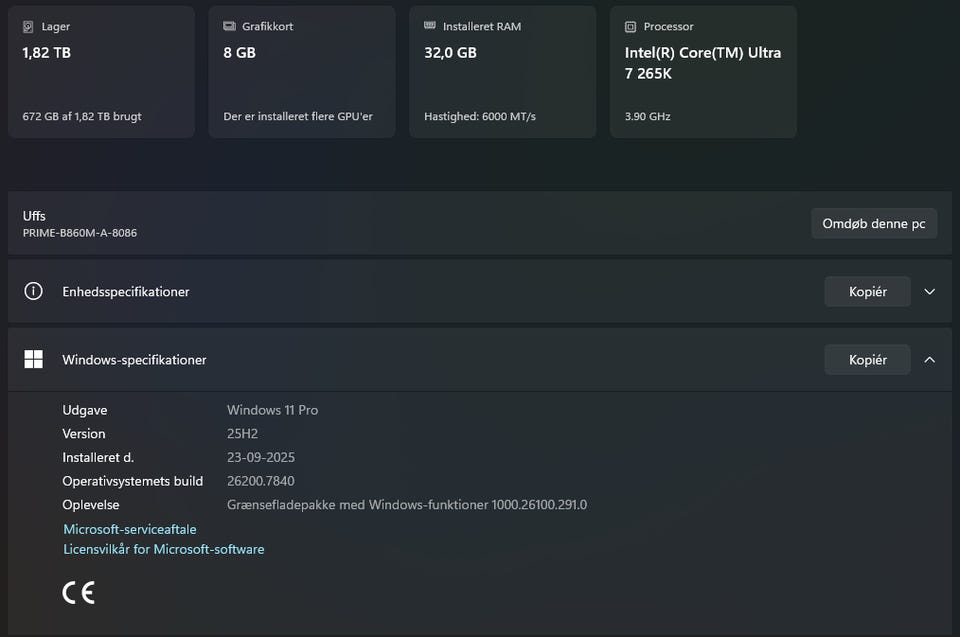The height and width of the screenshot is (637, 960).
Task: Click the CE certification mark
Action: [x=78, y=592]
